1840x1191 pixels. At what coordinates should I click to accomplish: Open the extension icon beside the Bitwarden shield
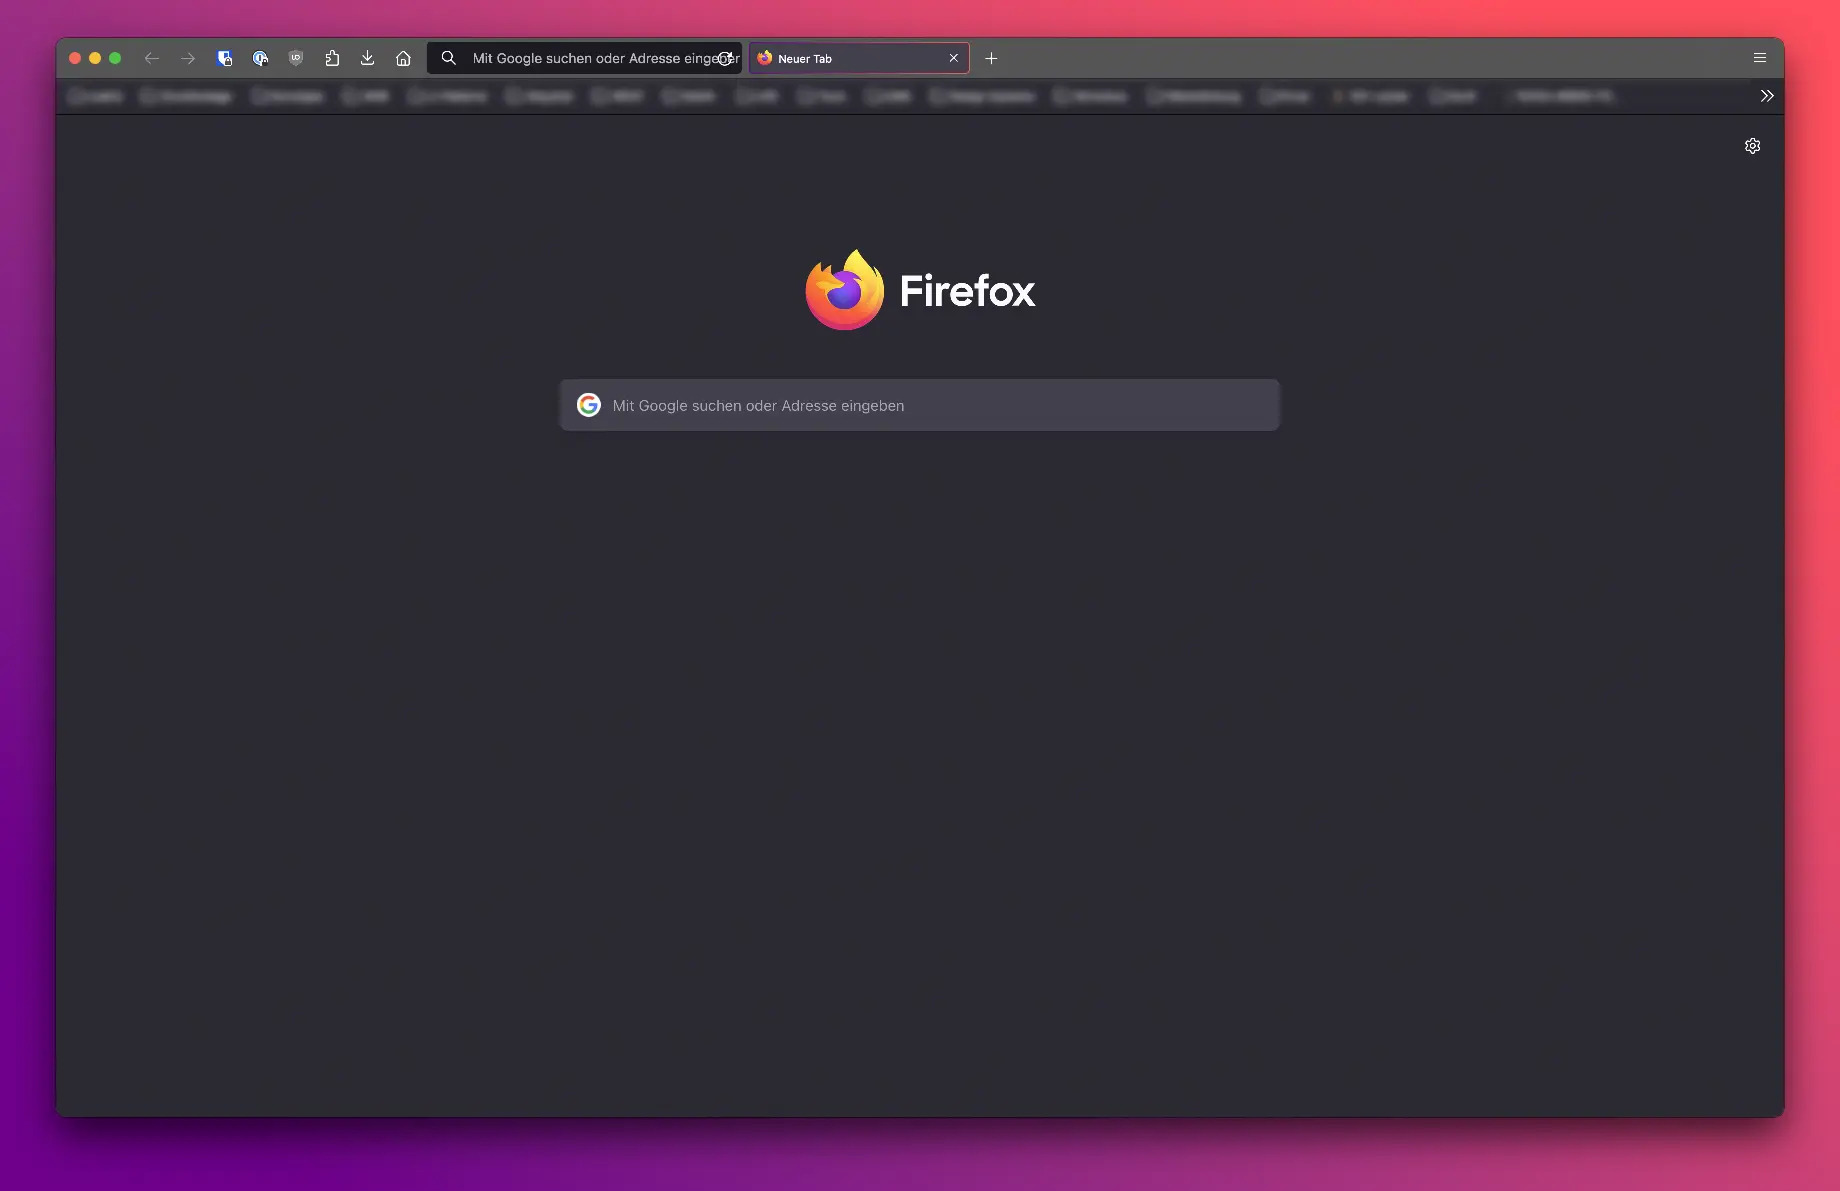click(x=260, y=58)
